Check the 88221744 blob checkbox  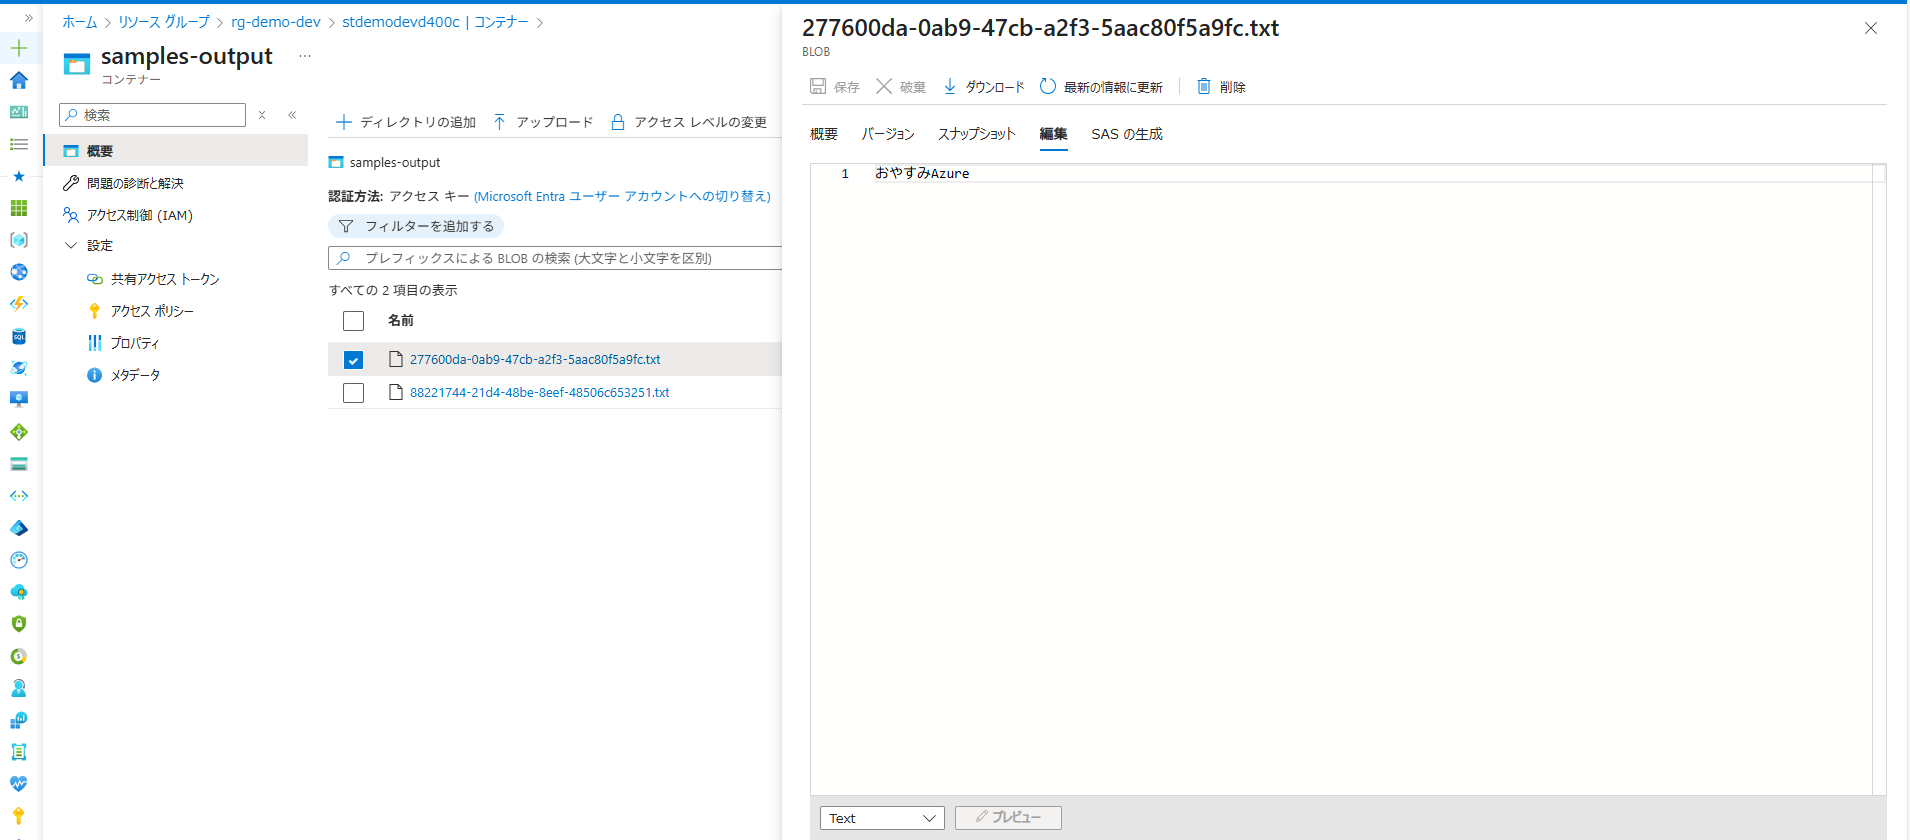point(353,393)
